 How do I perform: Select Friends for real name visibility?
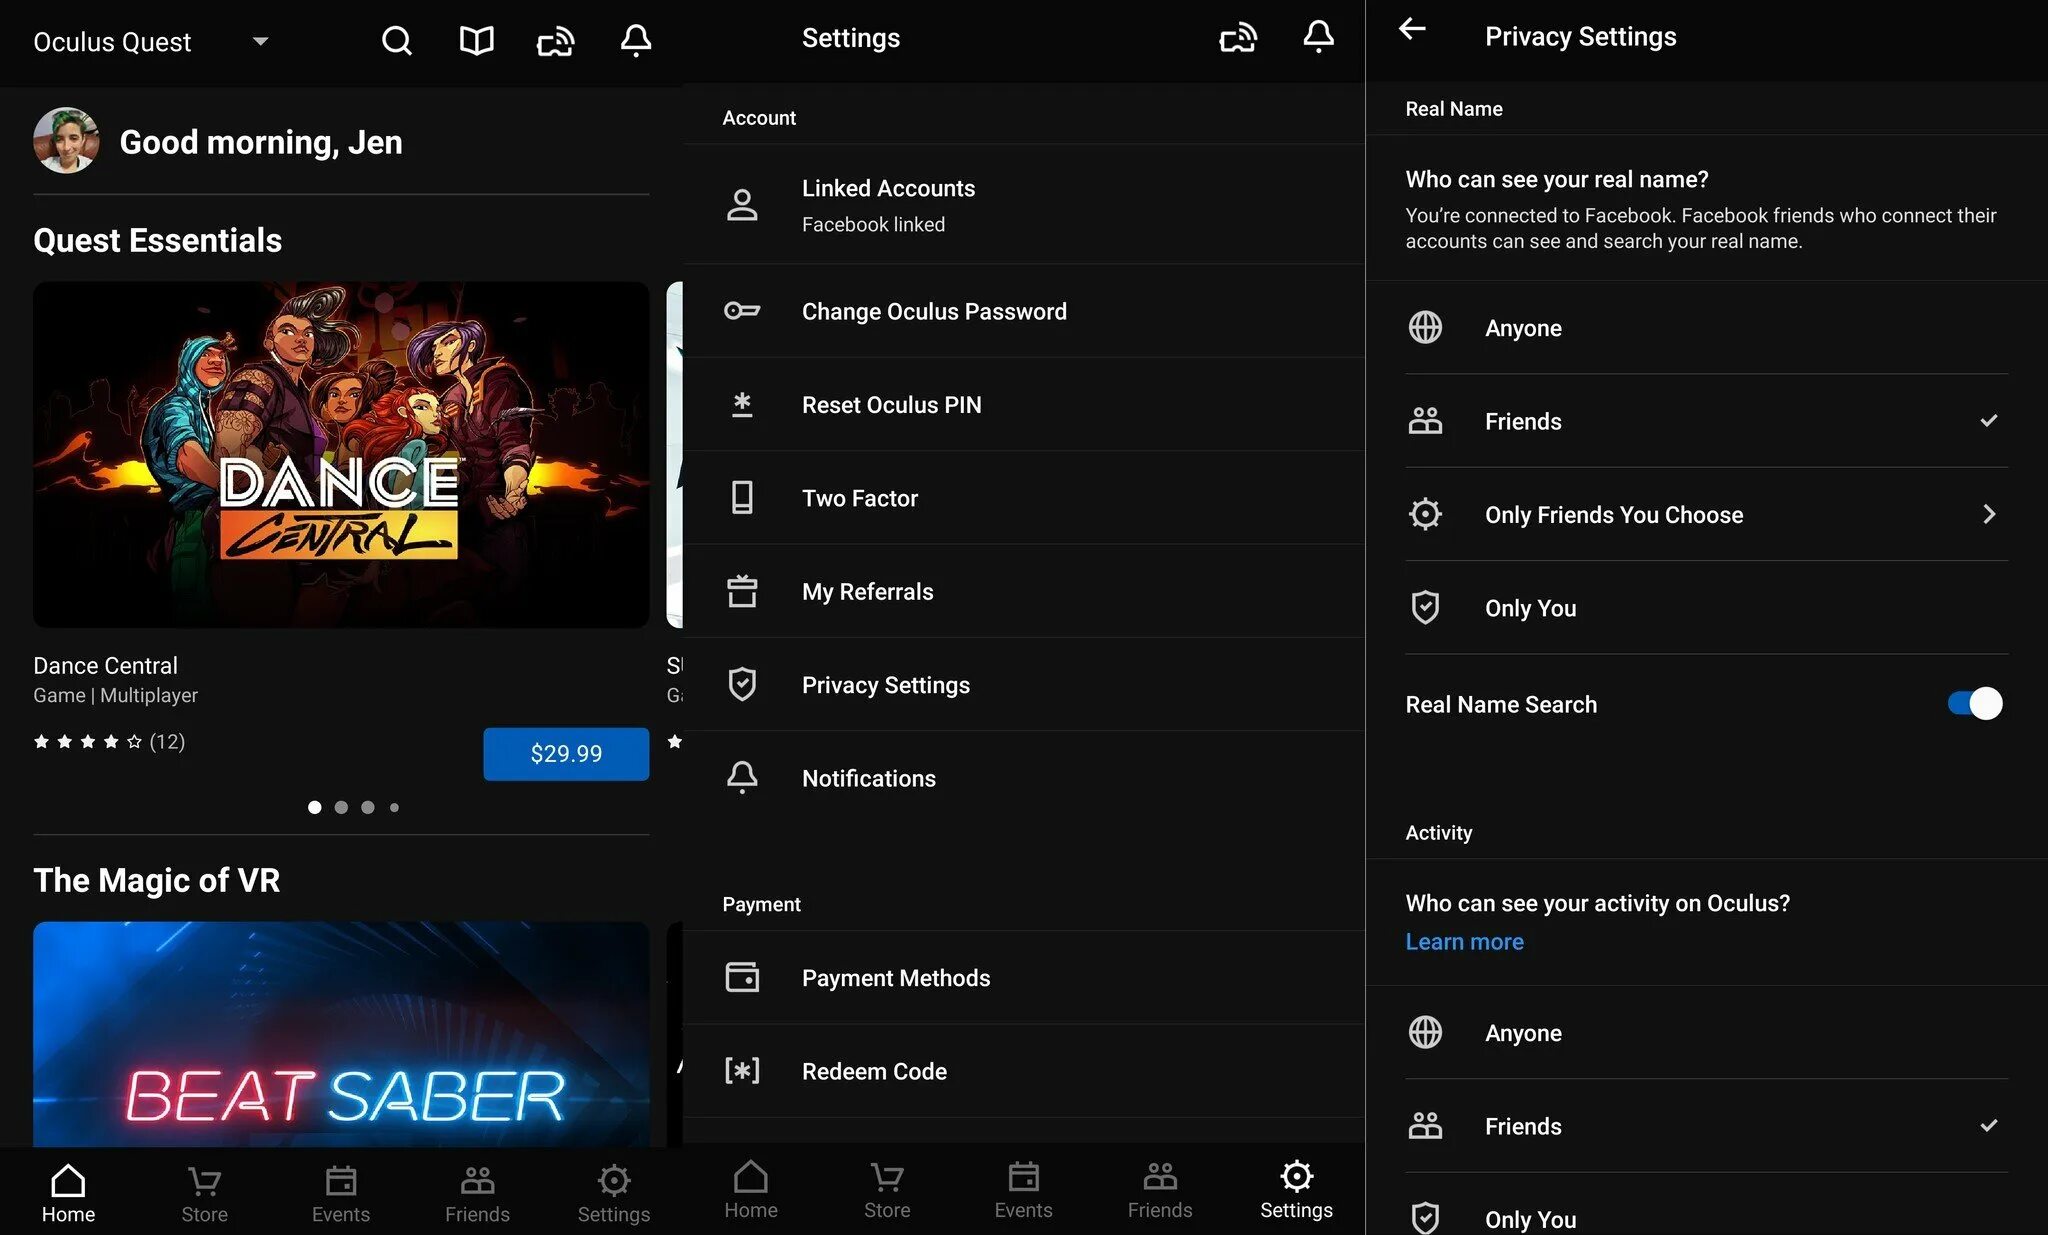[x=1701, y=420]
